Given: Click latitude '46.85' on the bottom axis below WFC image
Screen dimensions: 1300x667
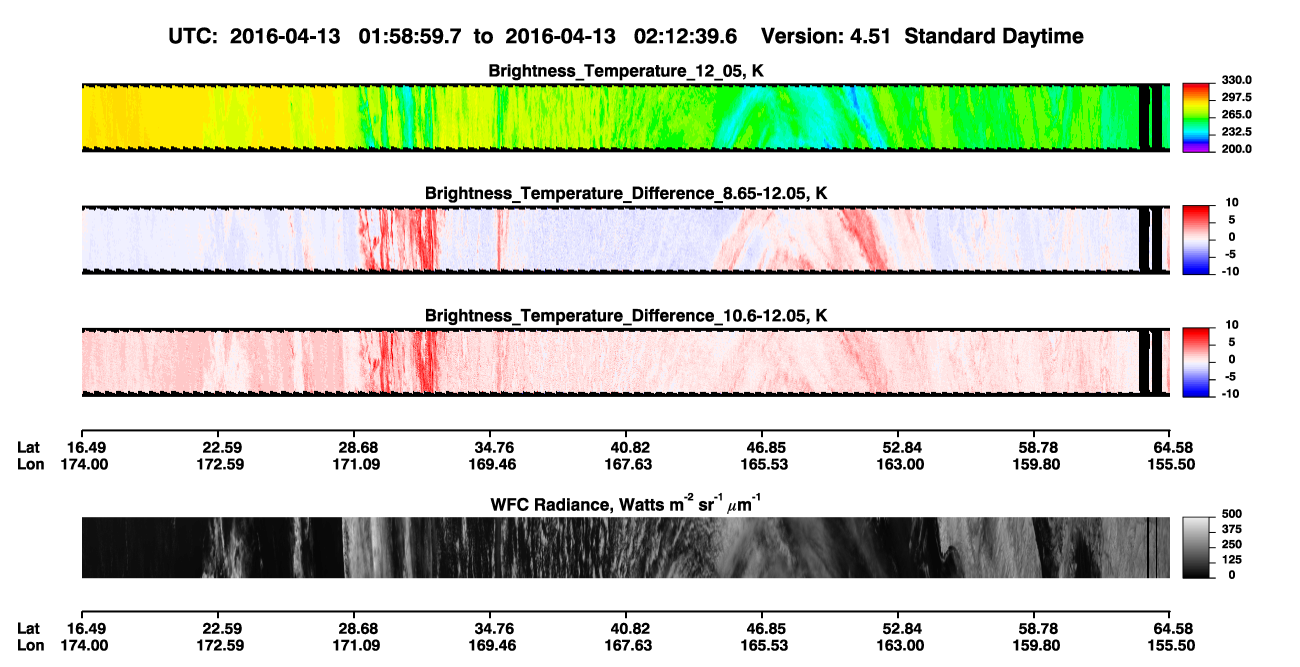Looking at the screenshot, I should 762,628.
